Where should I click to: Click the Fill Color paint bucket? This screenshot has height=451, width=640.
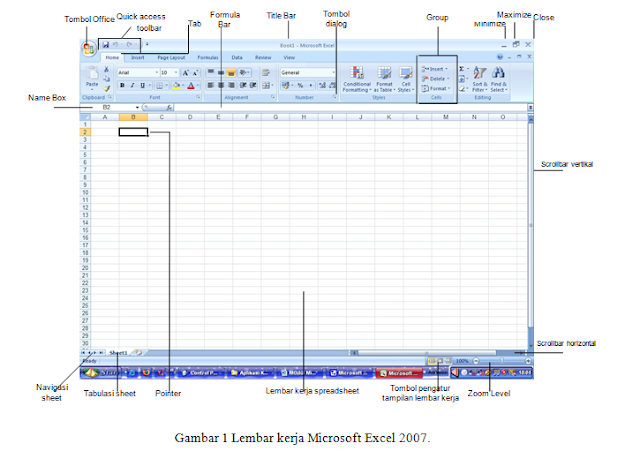coord(178,85)
